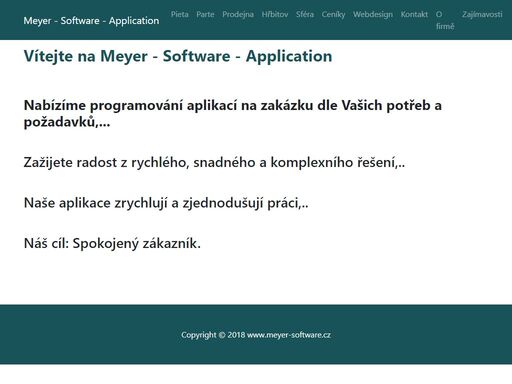The width and height of the screenshot is (512, 384).
Task: Click the year 2018 in the footer
Action: (236, 335)
